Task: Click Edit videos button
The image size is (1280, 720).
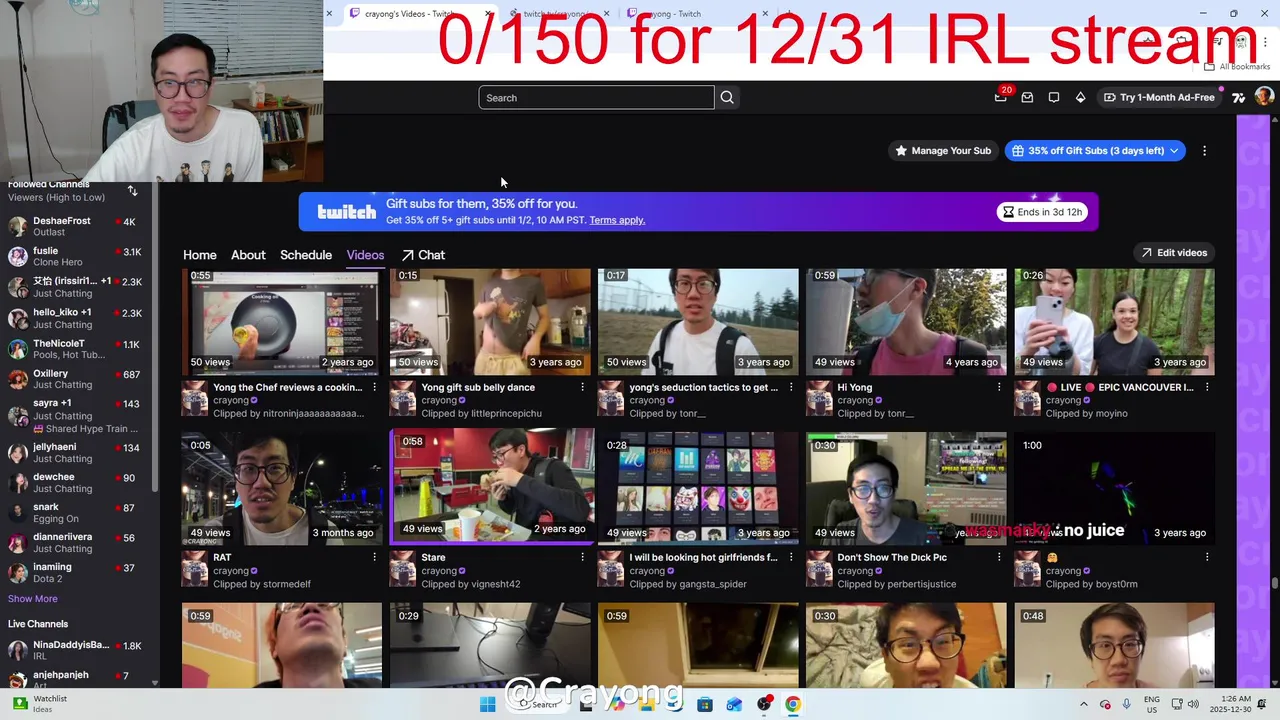Action: [x=1174, y=253]
